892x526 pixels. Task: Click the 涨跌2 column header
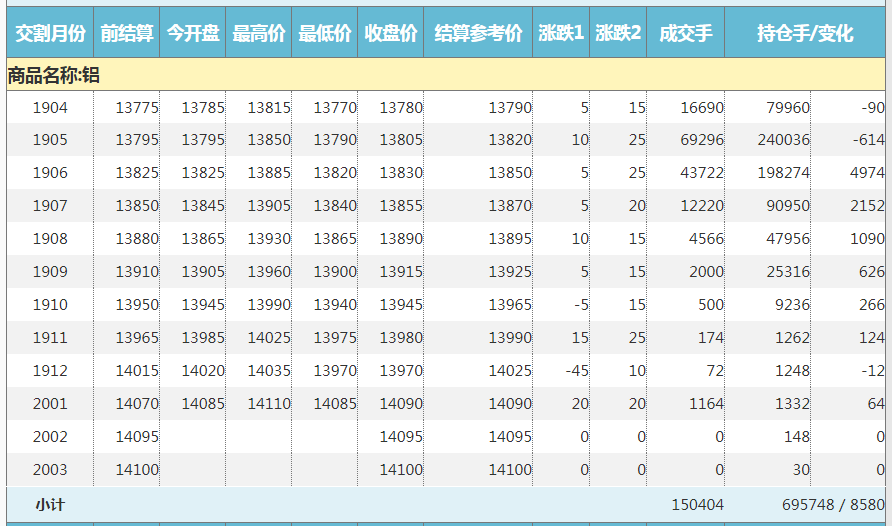pos(618,34)
